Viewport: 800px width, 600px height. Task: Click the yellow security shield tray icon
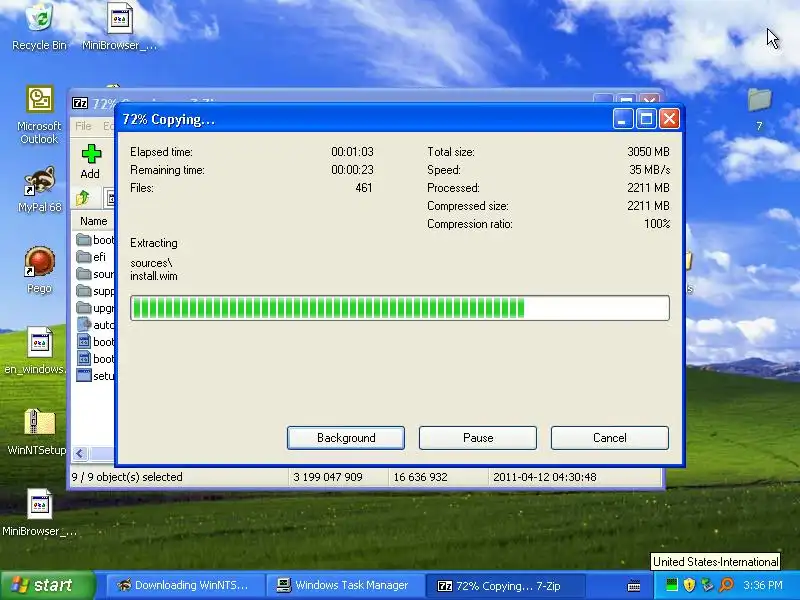pos(689,585)
